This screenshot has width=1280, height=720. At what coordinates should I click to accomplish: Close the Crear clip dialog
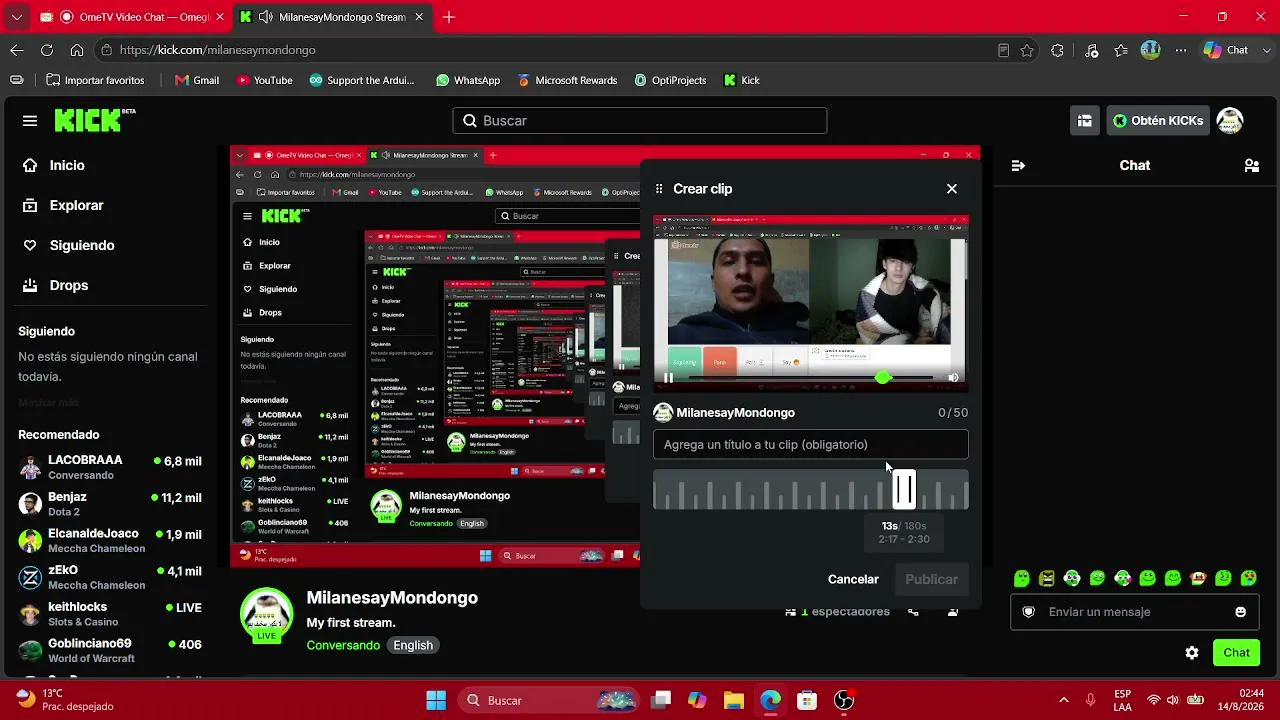(x=952, y=189)
